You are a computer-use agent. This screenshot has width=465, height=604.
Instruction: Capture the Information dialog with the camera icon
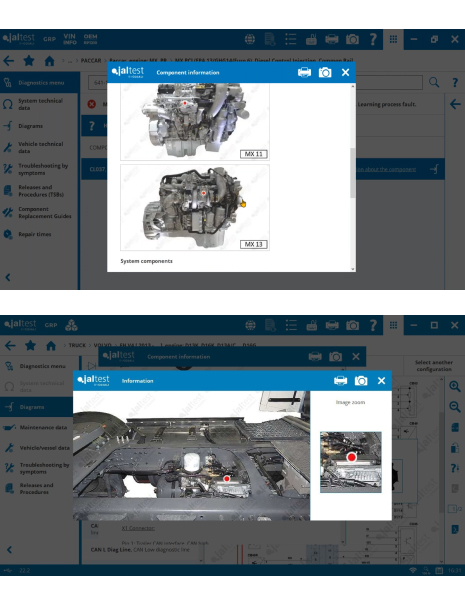coord(361,381)
